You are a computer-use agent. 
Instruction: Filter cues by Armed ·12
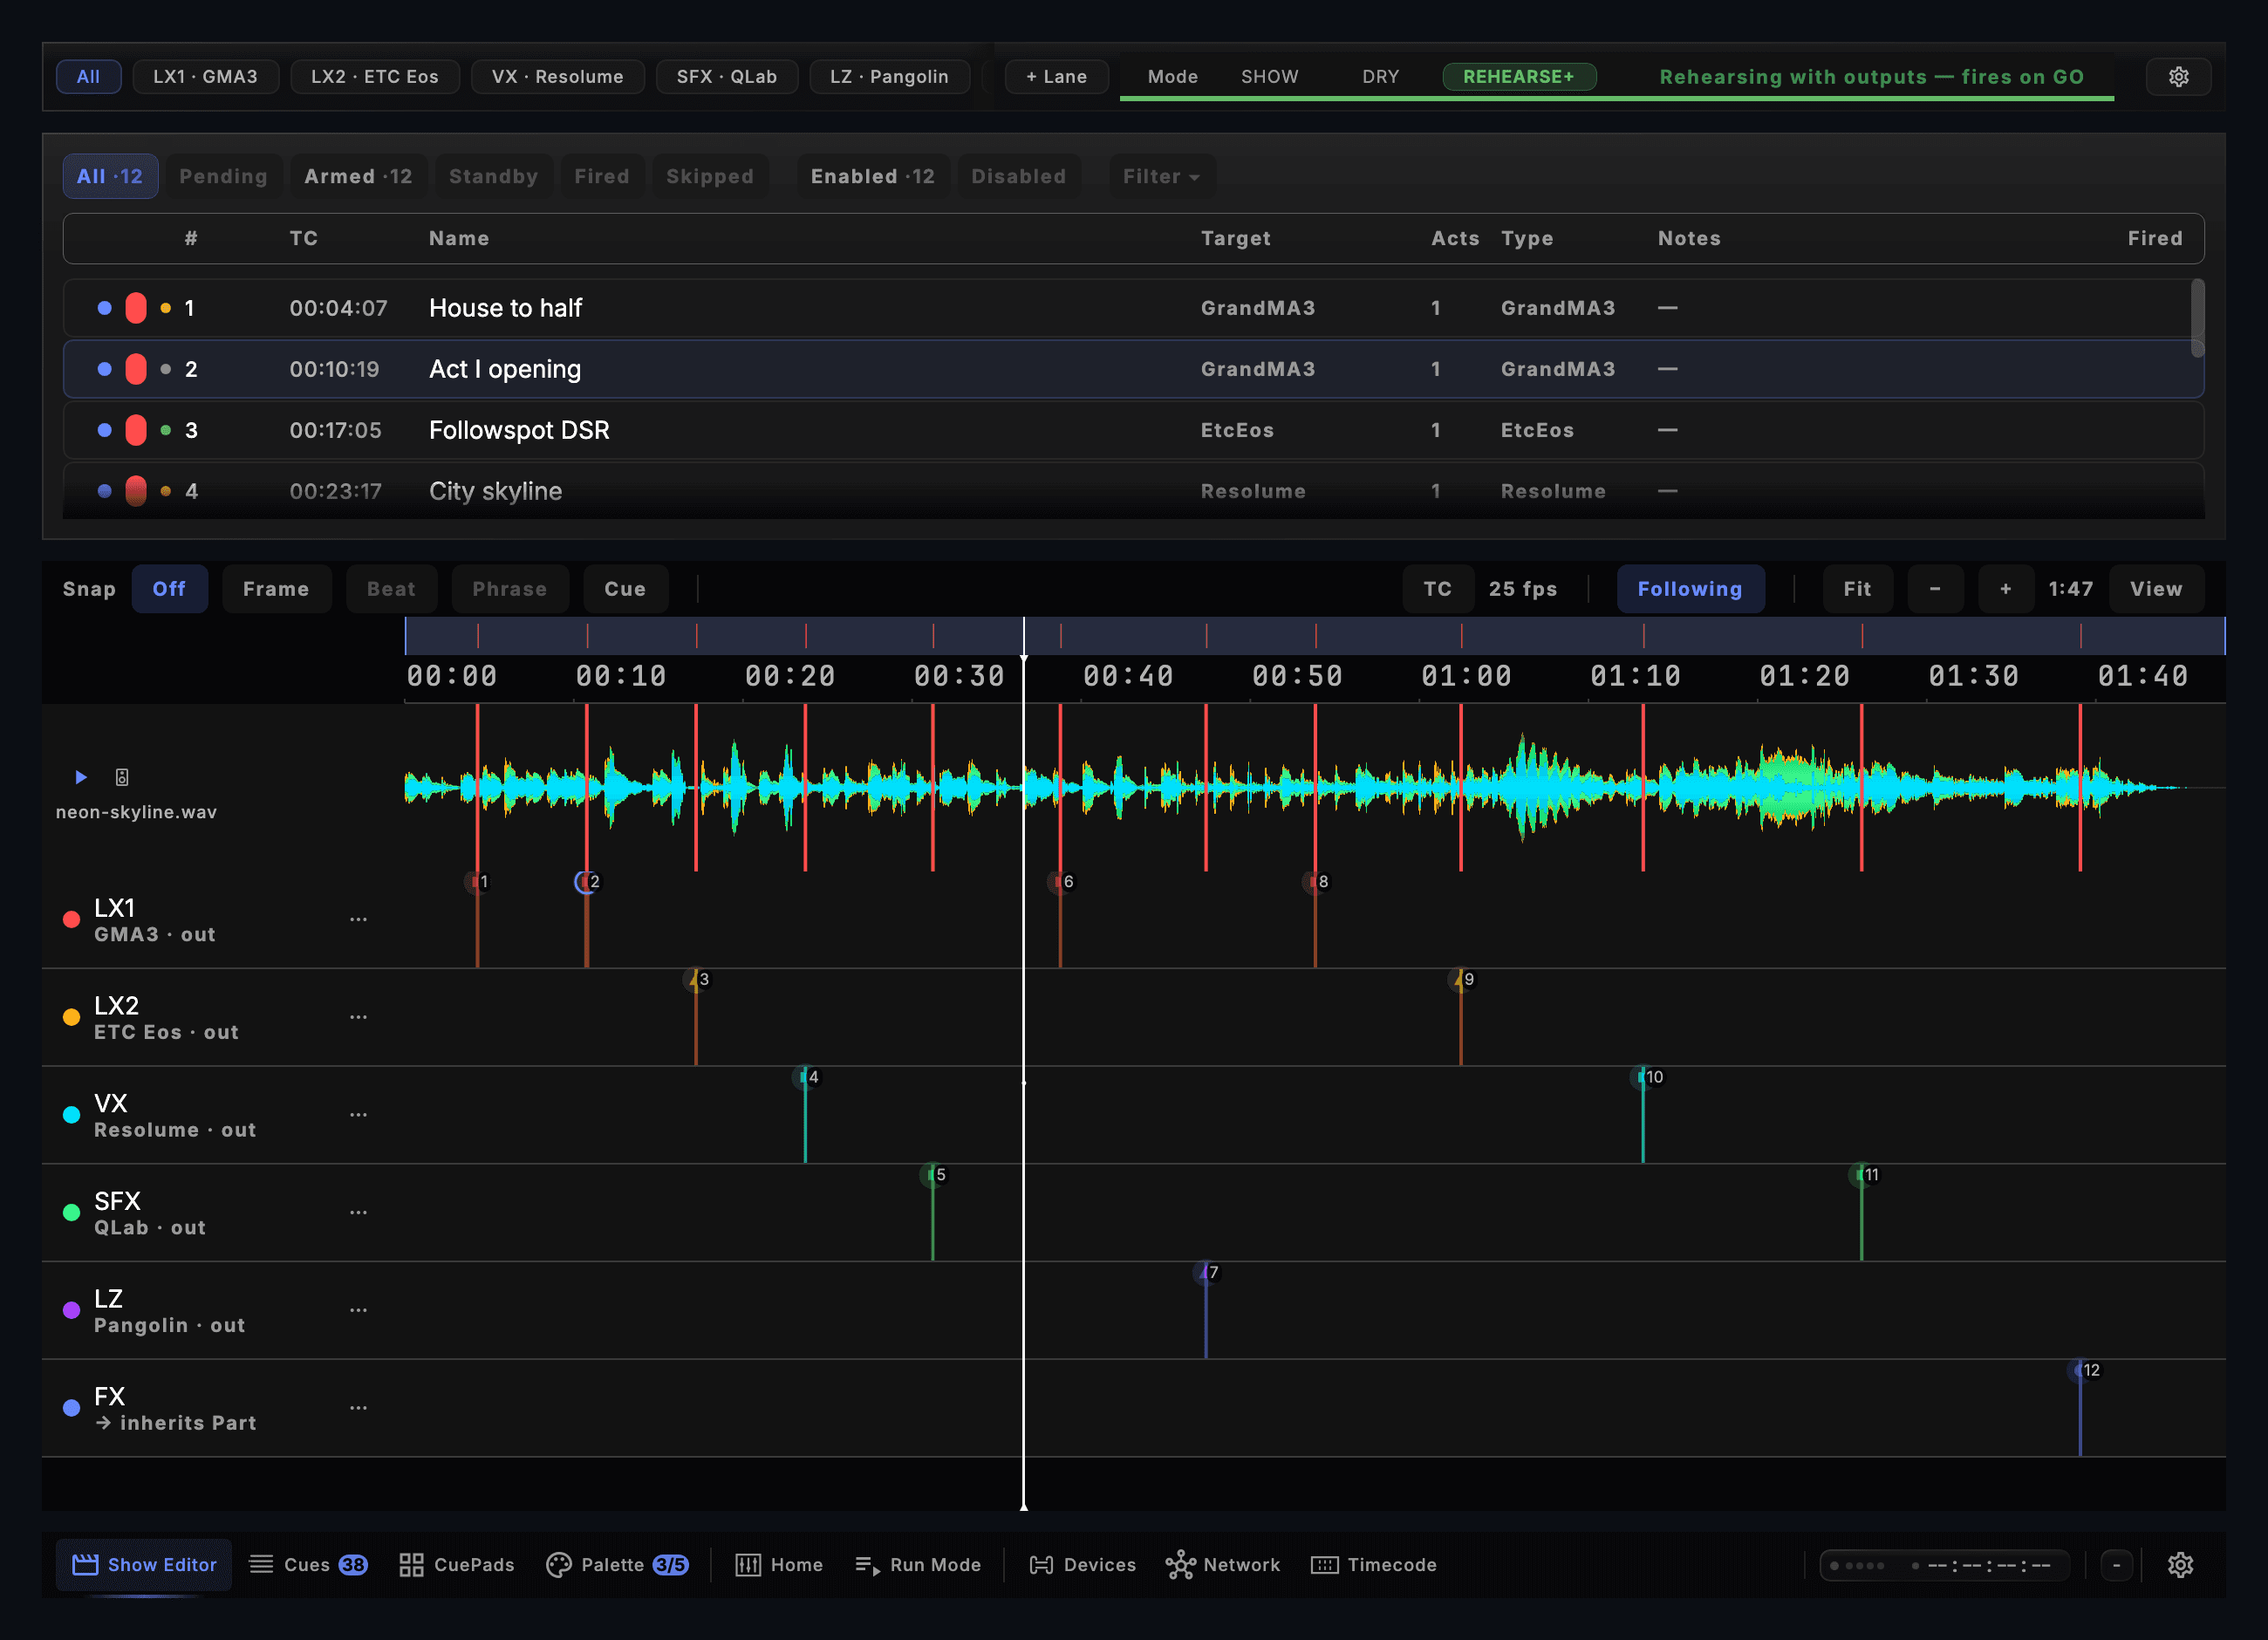(x=358, y=176)
